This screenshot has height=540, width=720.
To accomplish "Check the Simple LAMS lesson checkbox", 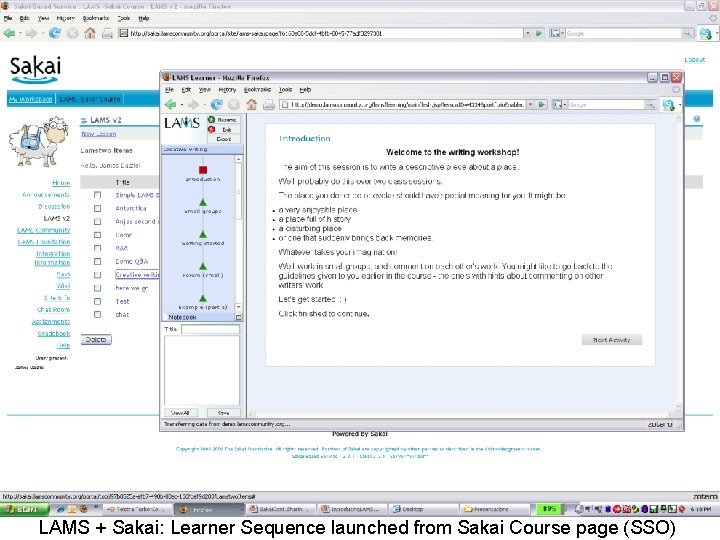I will click(97, 195).
